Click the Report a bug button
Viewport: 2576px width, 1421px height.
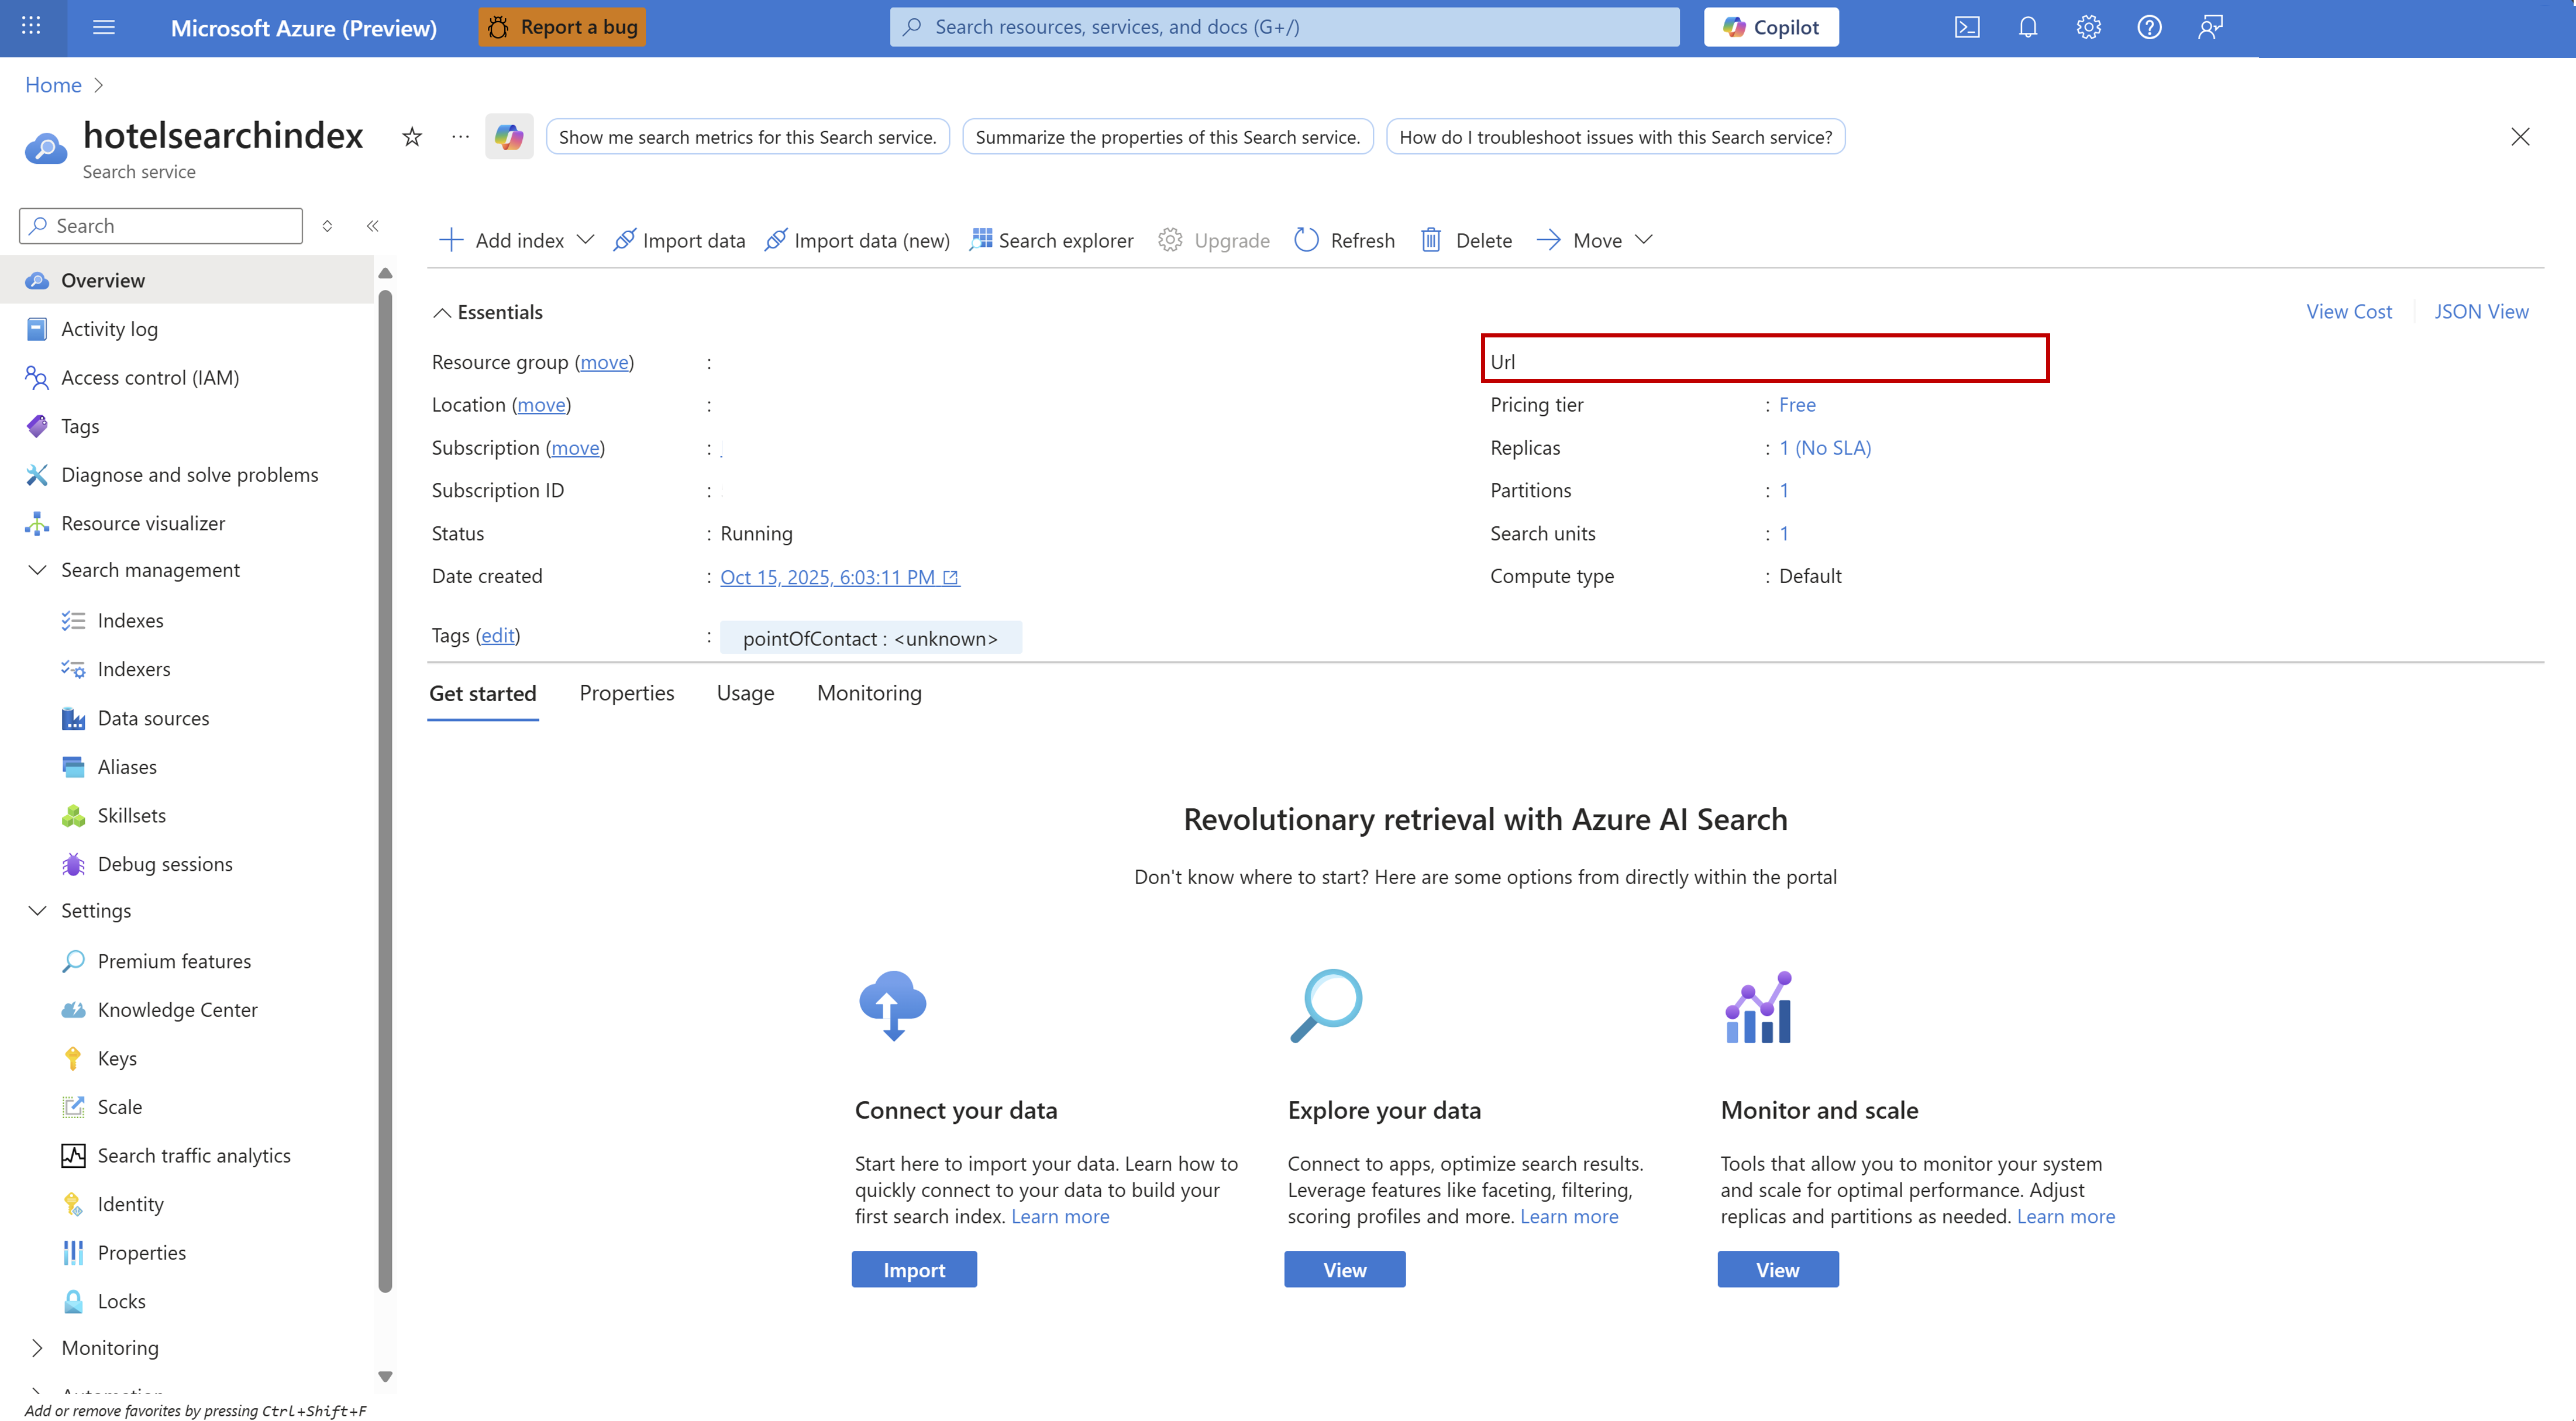click(562, 27)
